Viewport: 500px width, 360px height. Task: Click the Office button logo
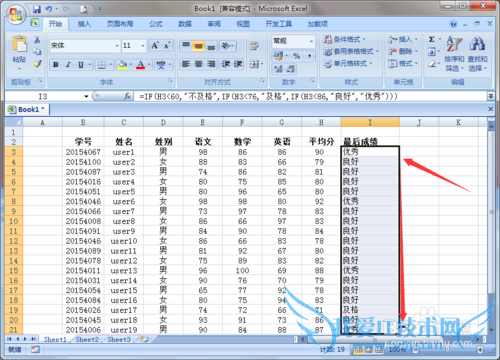click(x=16, y=14)
